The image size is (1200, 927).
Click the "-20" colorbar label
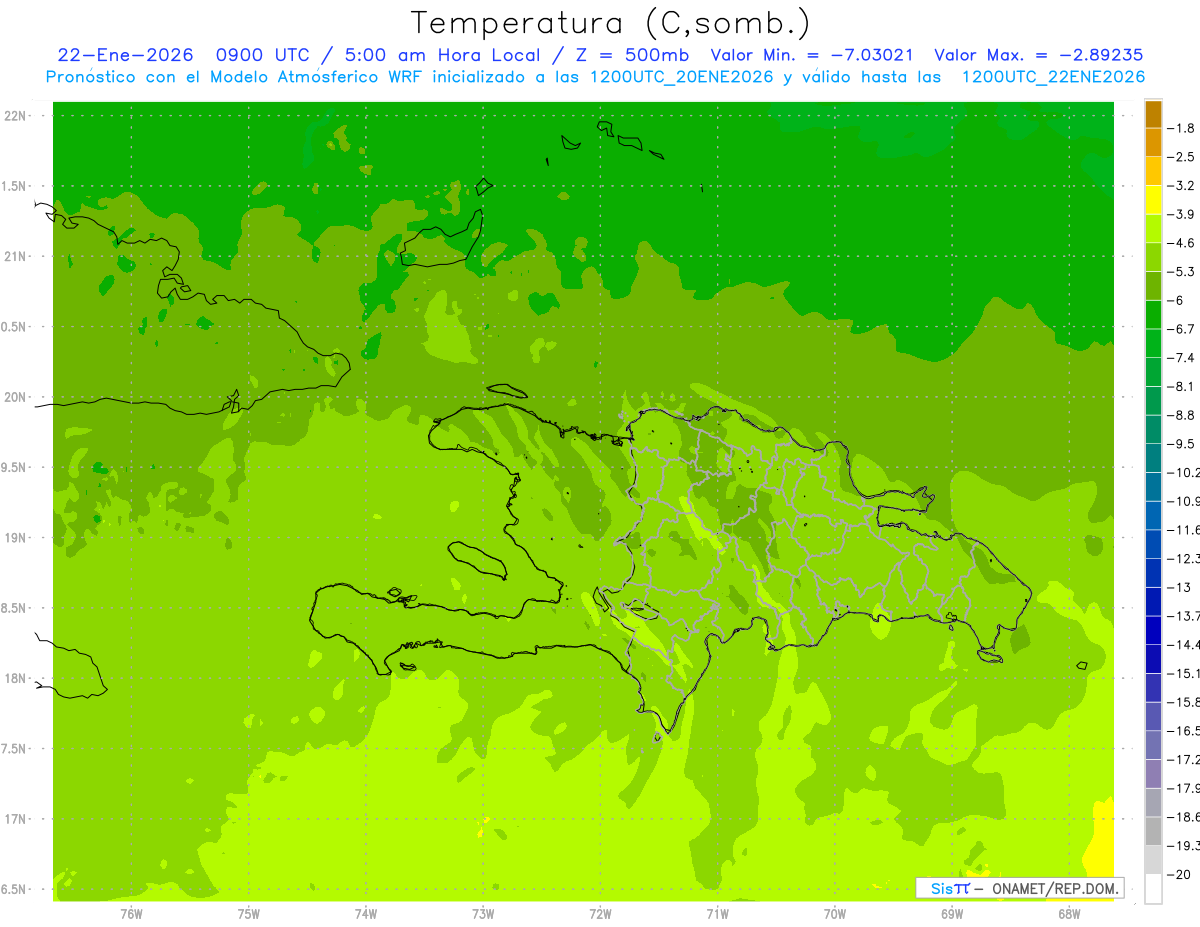pos(1179,875)
